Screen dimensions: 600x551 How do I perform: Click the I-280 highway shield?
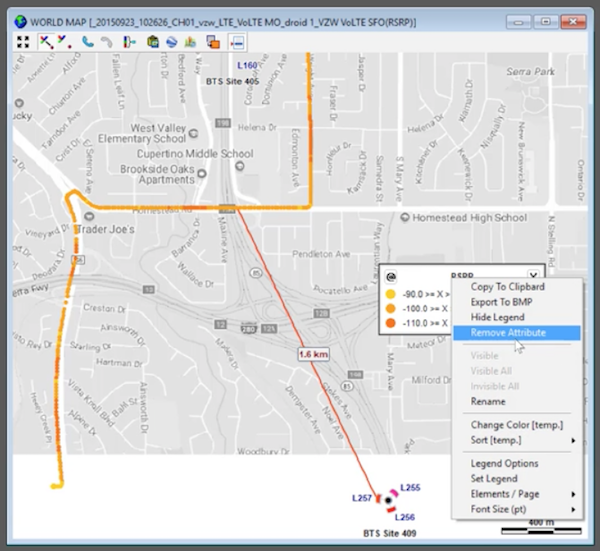click(248, 328)
